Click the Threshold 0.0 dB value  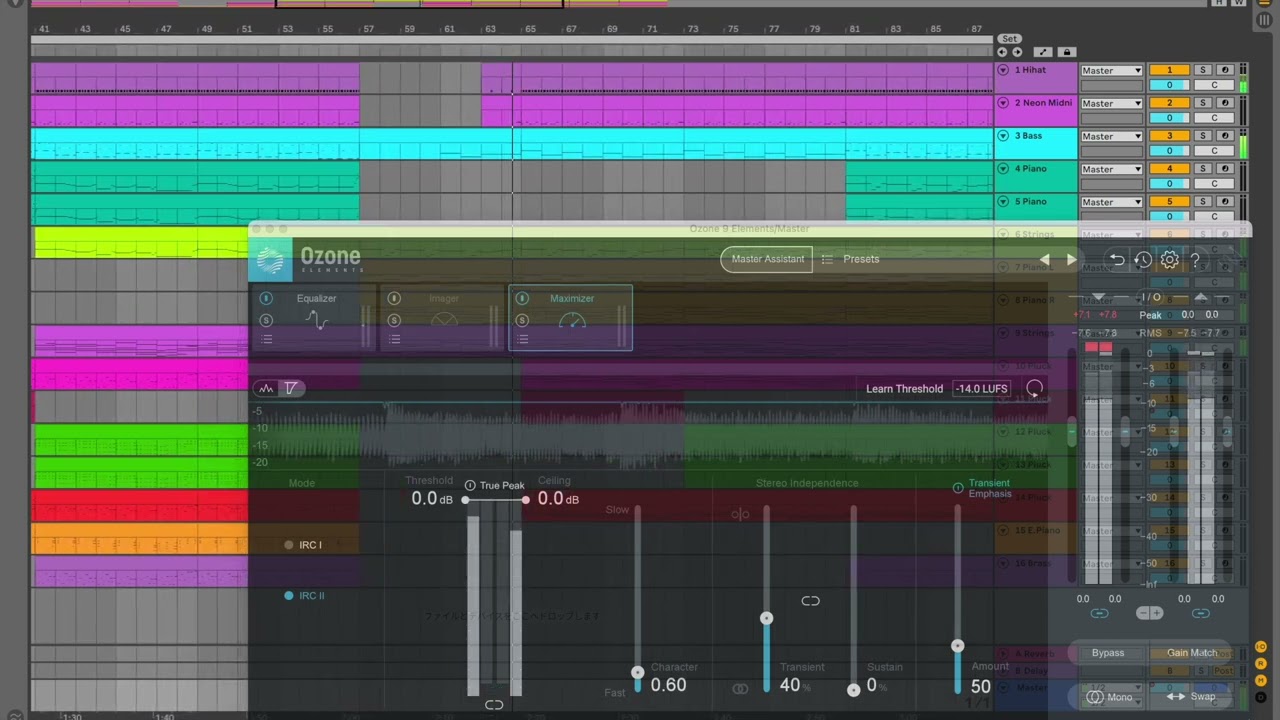click(x=432, y=498)
